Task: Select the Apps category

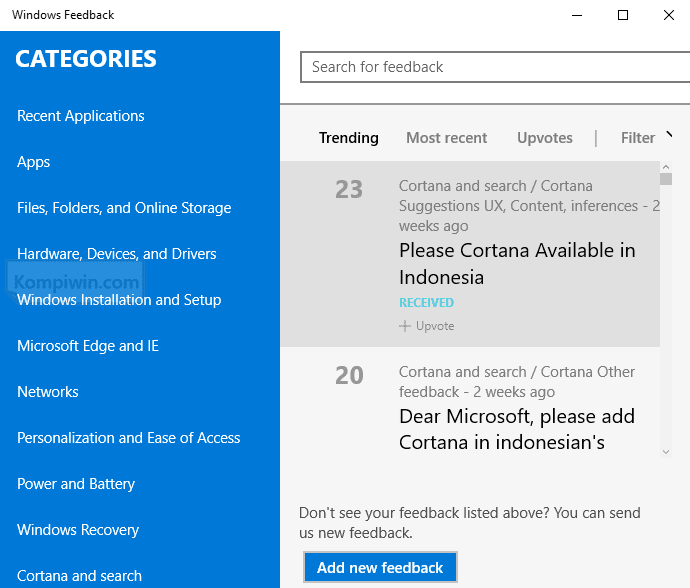Action: click(x=33, y=162)
